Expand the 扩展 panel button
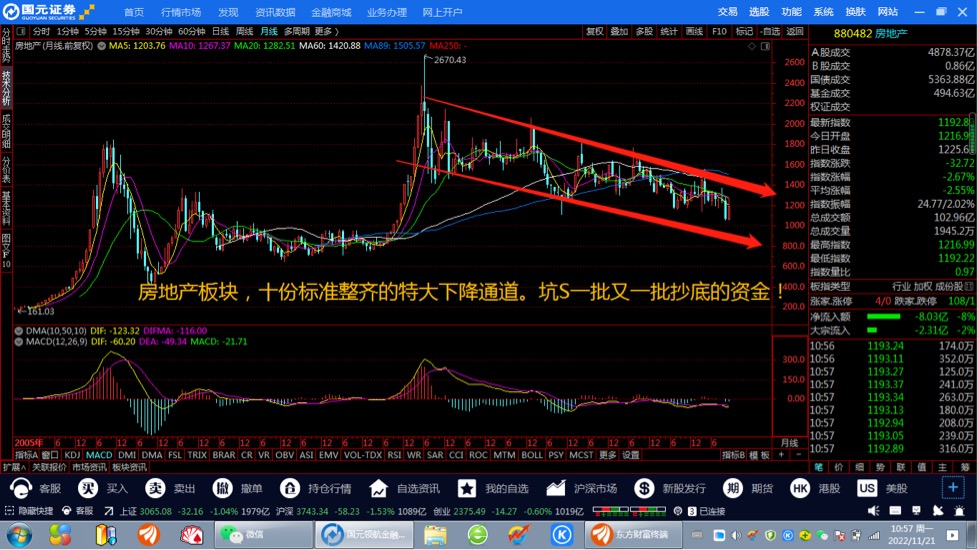This screenshot has width=977, height=550. point(14,467)
